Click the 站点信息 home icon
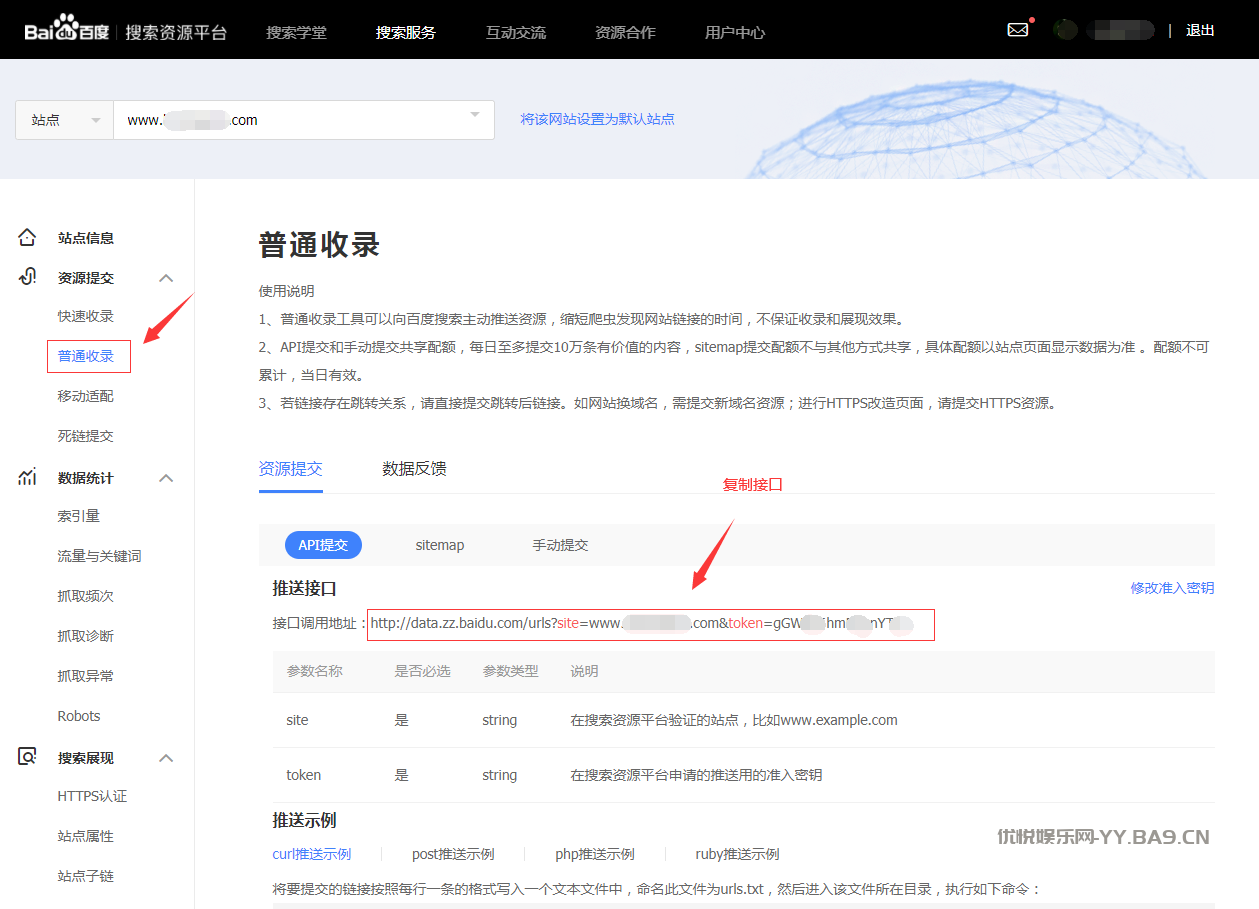 point(28,238)
